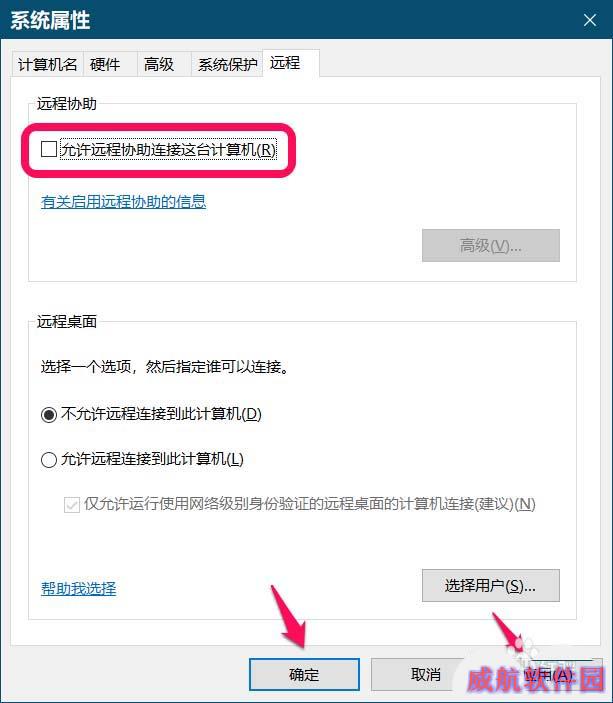Viewport: 613px width, 703px height.
Task: Click the 远程桌面 group label
Action: coord(67,321)
